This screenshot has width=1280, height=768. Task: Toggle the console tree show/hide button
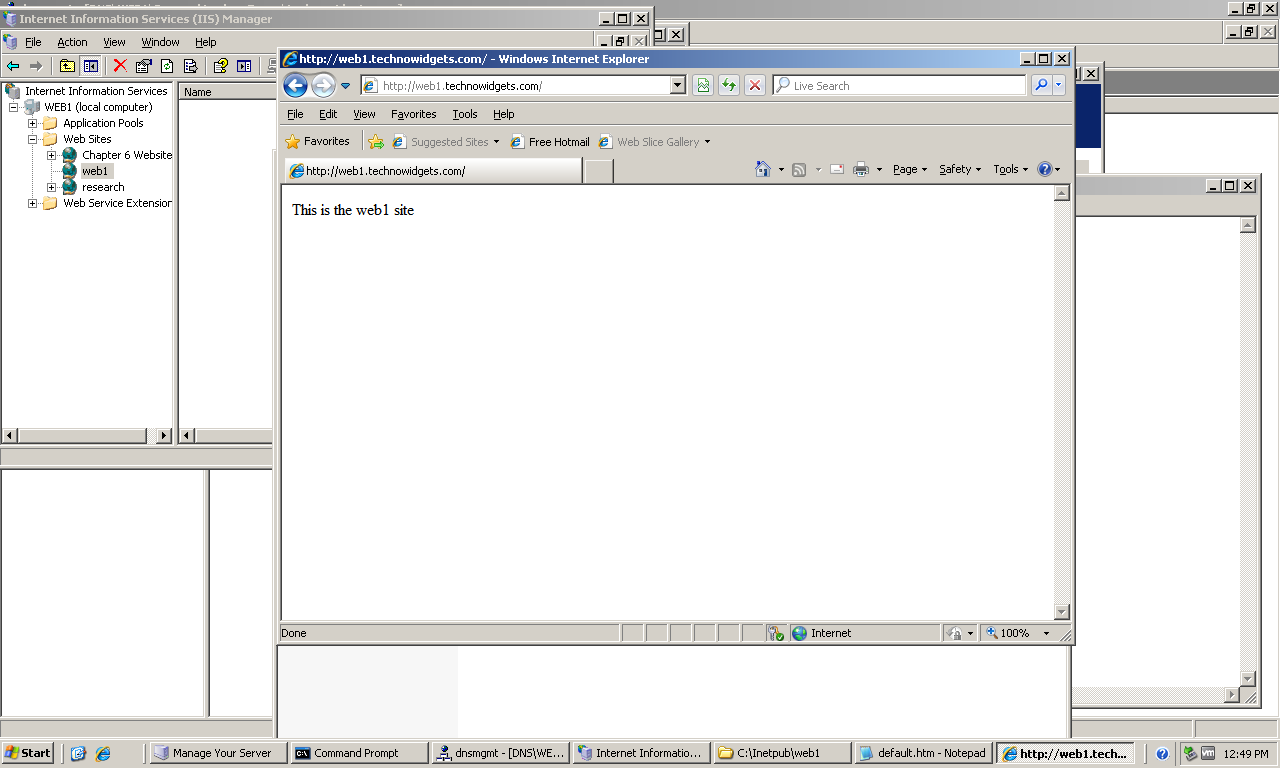pos(91,66)
